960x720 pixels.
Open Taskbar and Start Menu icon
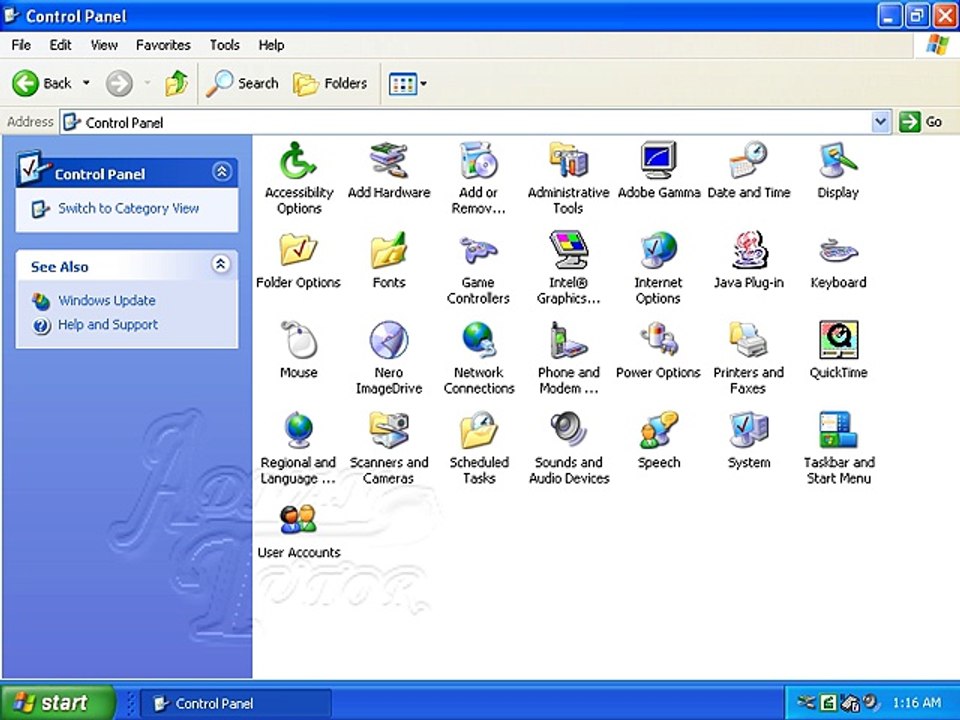838,431
